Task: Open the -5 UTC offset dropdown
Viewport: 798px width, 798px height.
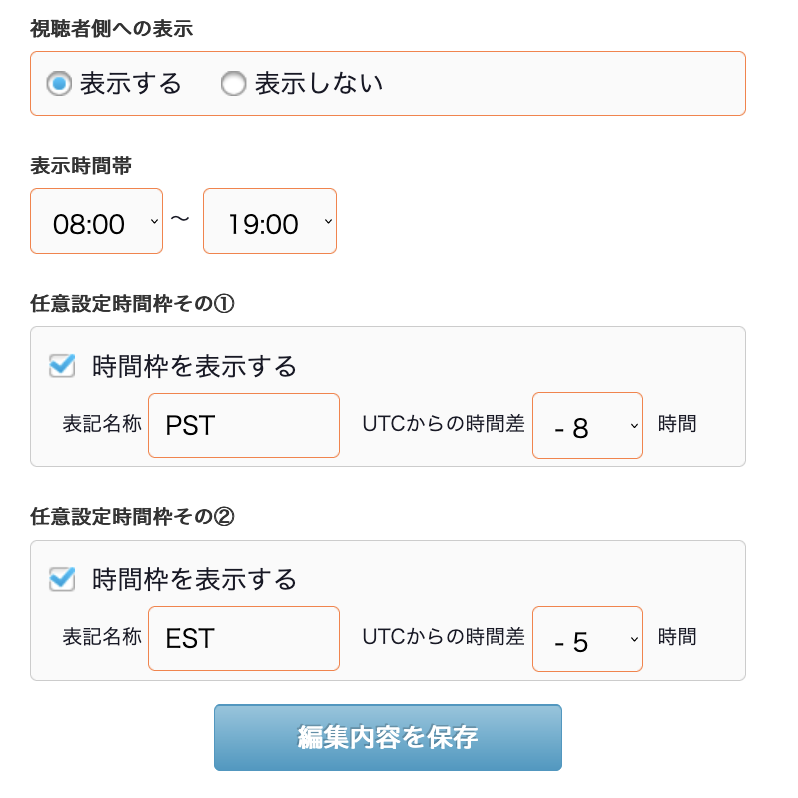Action: pos(587,639)
